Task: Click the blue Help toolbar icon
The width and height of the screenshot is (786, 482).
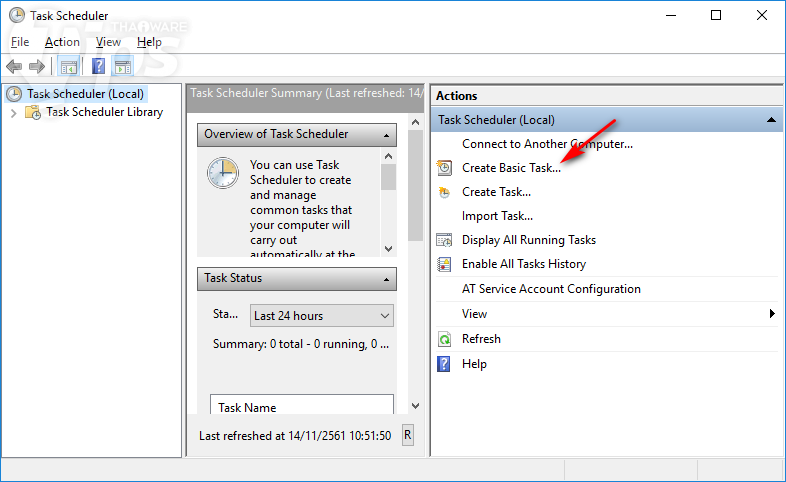Action: [x=98, y=67]
